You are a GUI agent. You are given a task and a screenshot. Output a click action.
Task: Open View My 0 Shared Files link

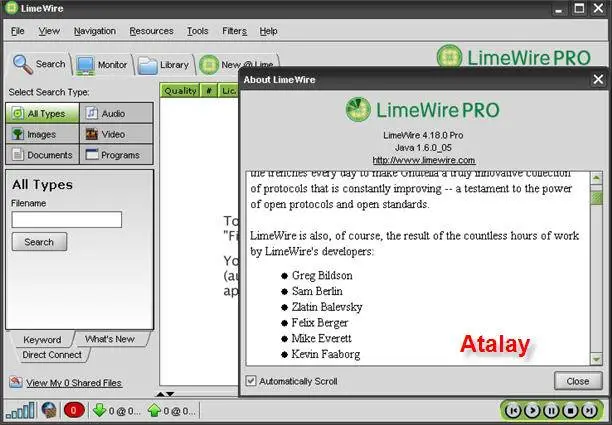74,383
